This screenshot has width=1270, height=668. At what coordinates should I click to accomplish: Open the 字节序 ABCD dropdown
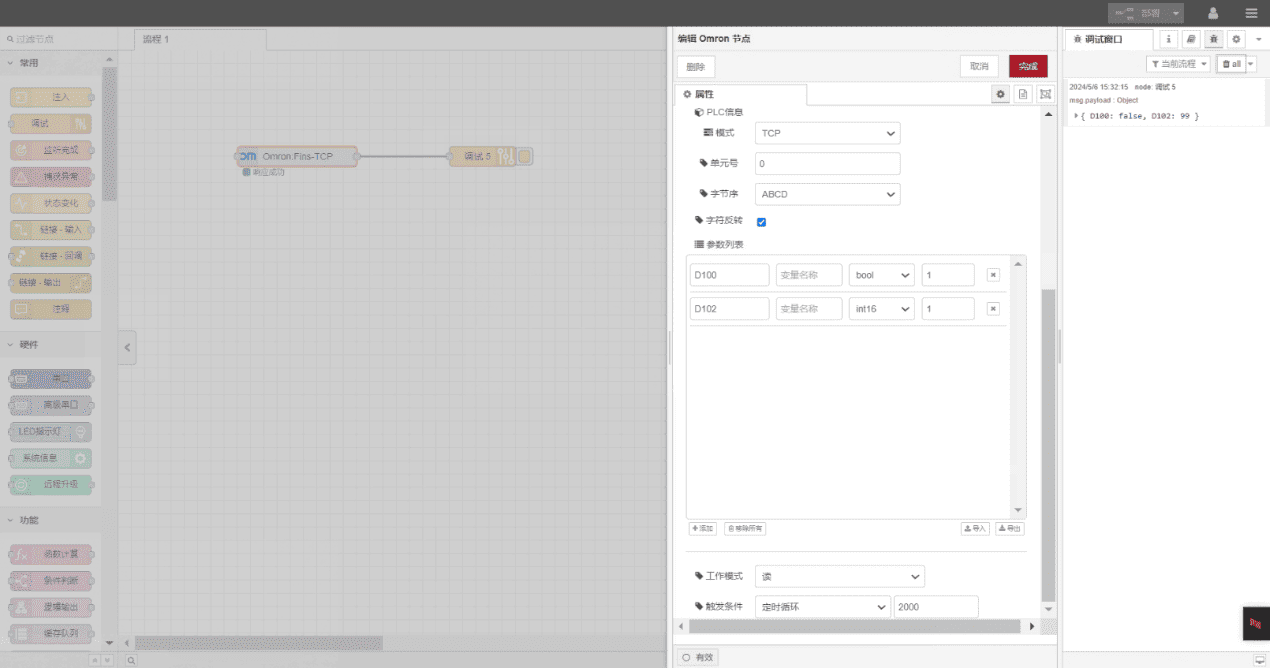[x=827, y=193]
